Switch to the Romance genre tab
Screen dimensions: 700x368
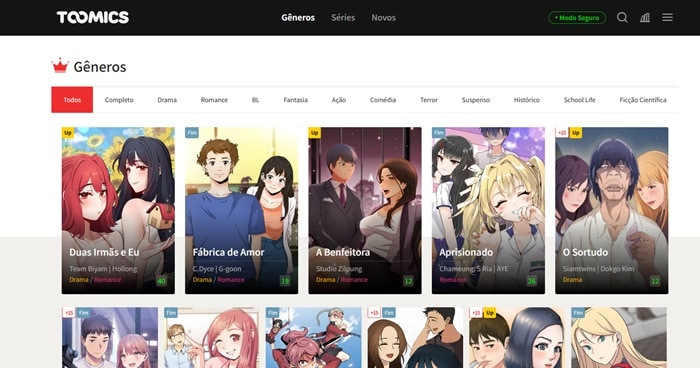click(x=214, y=100)
